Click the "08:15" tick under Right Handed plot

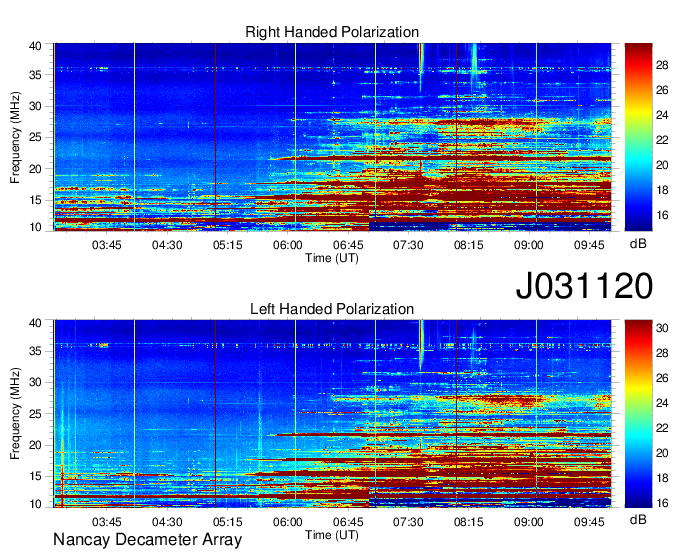click(468, 245)
